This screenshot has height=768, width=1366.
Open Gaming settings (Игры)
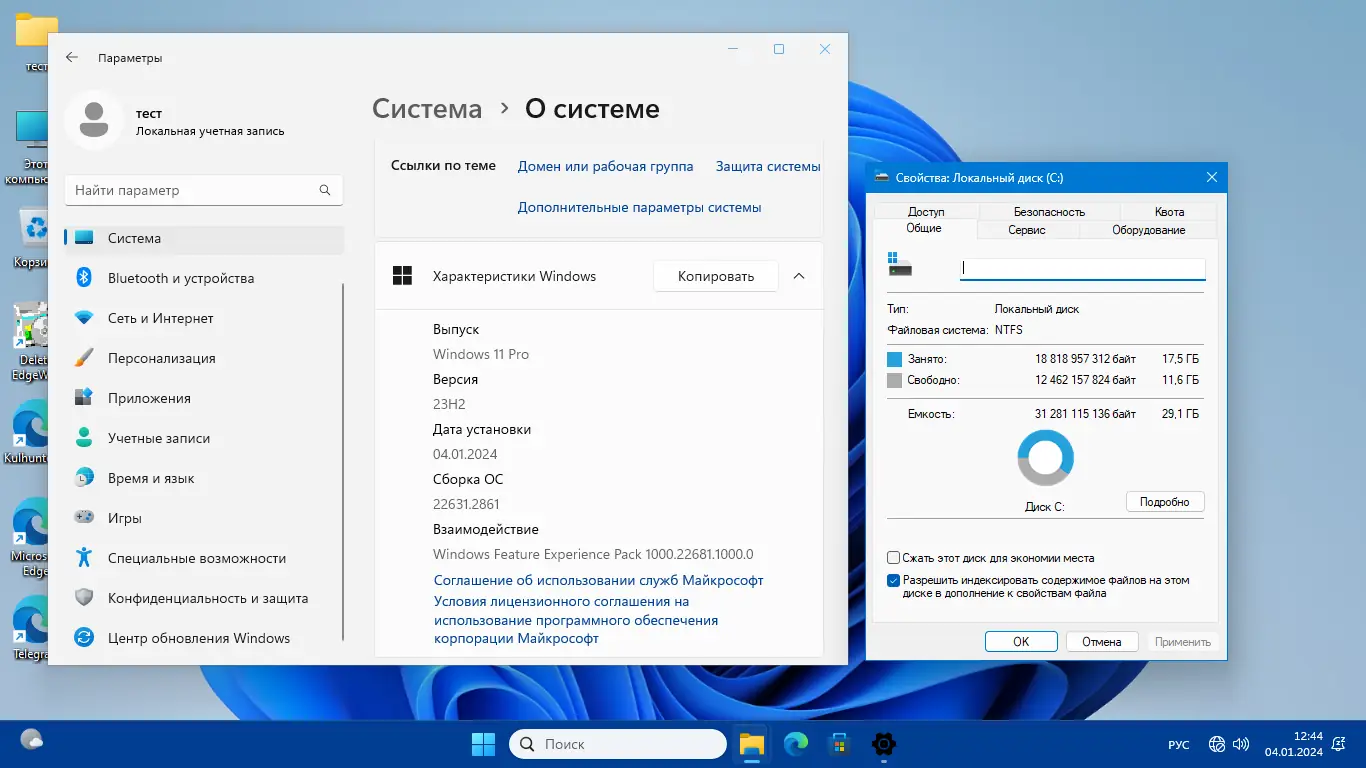click(x=204, y=518)
